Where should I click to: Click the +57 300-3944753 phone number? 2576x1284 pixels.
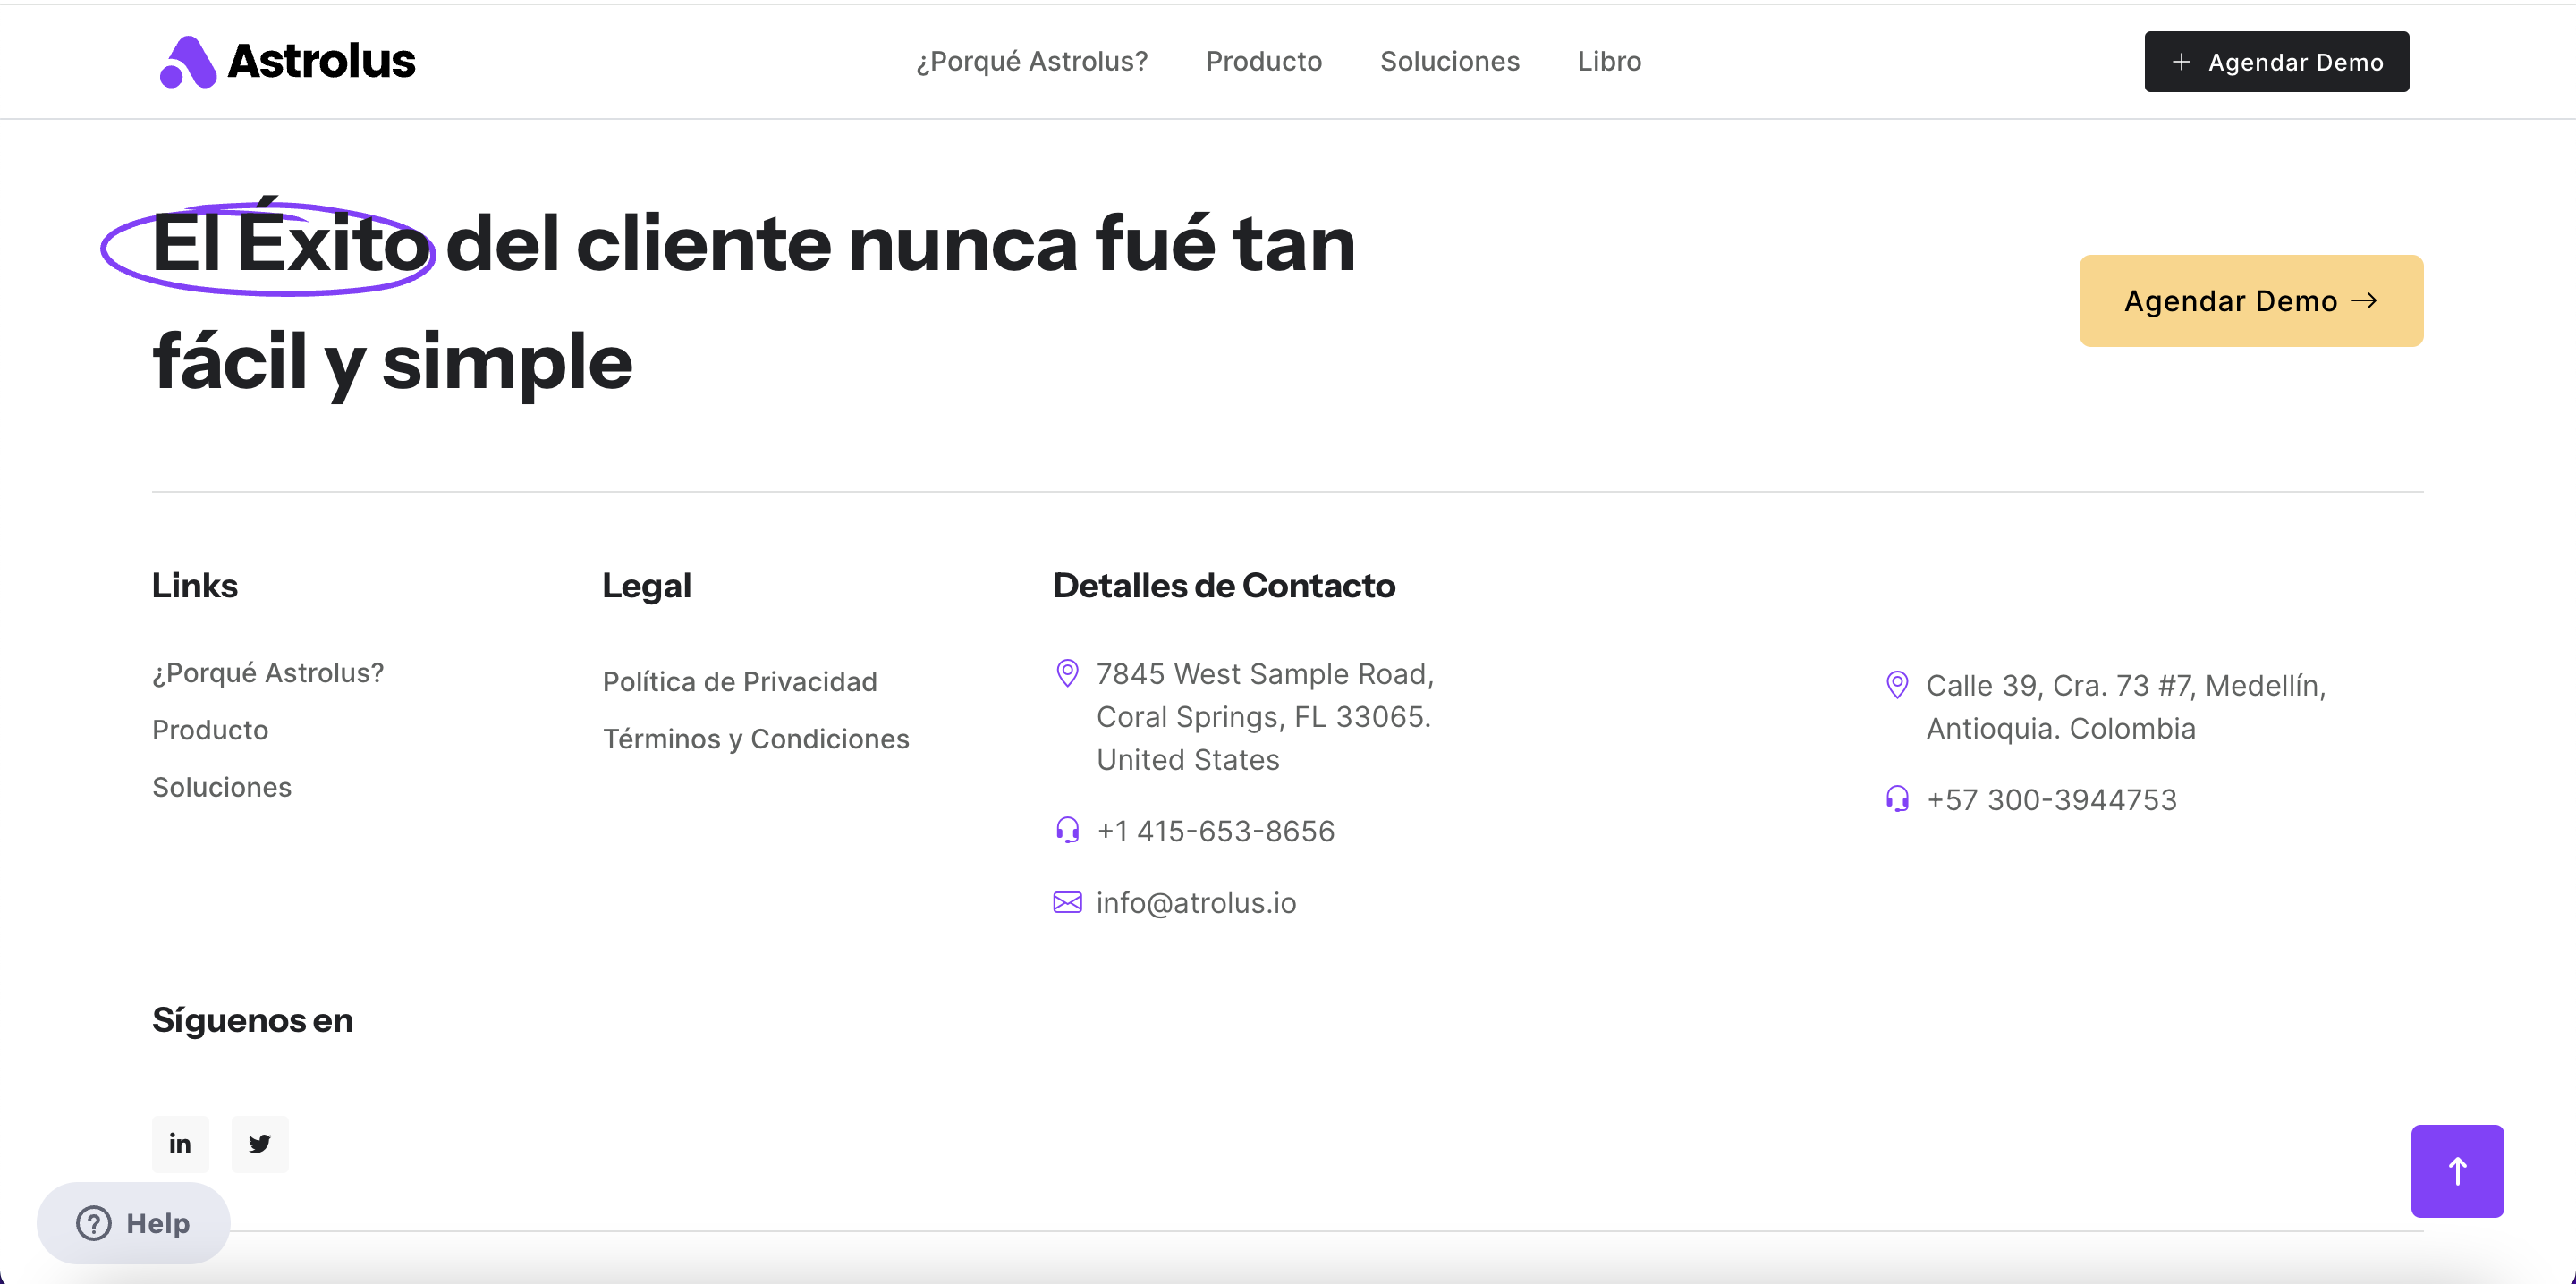(2051, 800)
